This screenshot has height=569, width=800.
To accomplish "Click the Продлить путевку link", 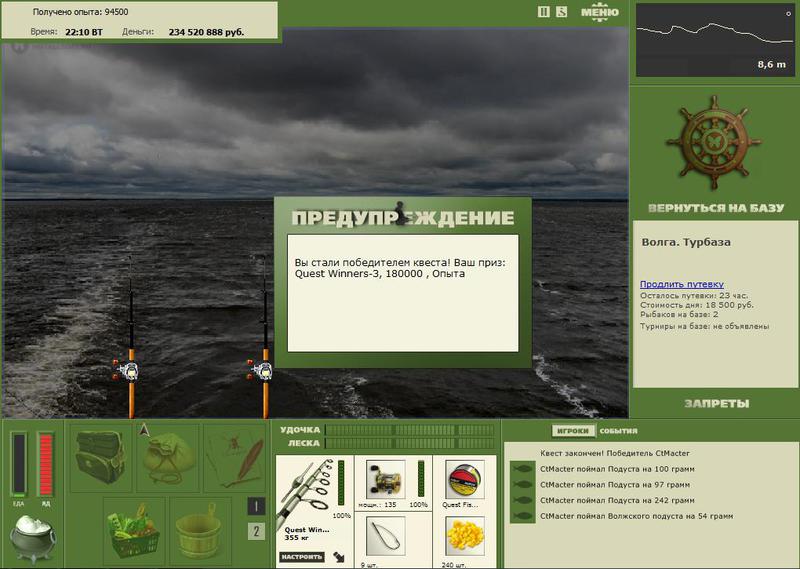I will point(682,284).
